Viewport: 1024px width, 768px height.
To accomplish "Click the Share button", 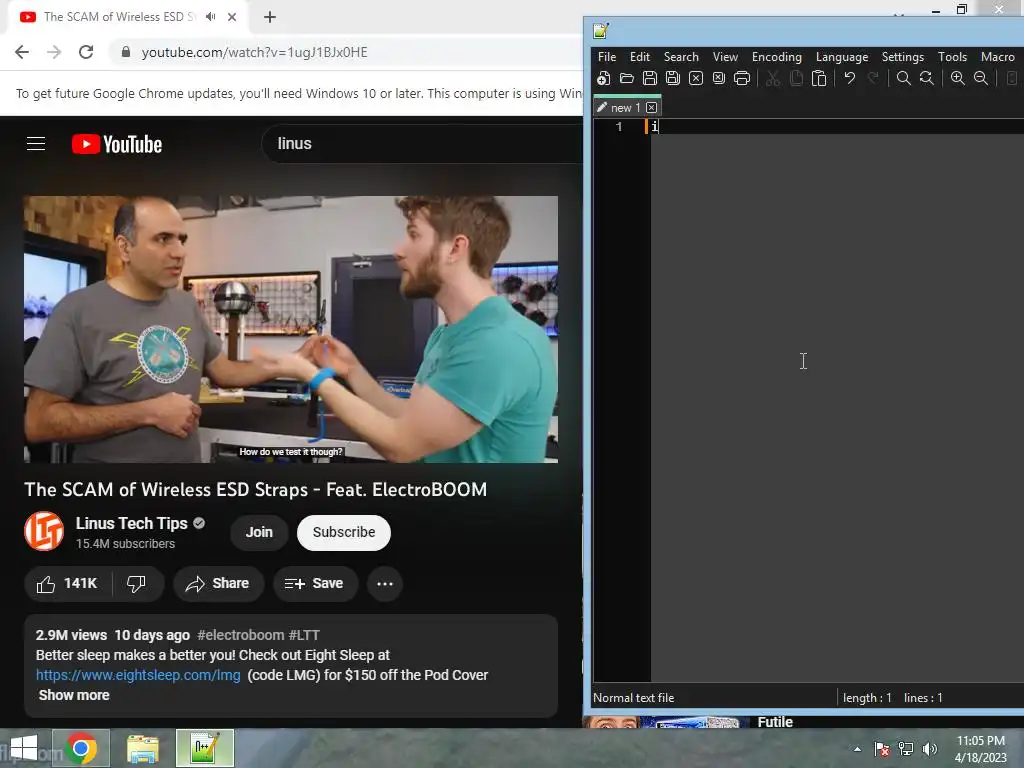I will [218, 584].
